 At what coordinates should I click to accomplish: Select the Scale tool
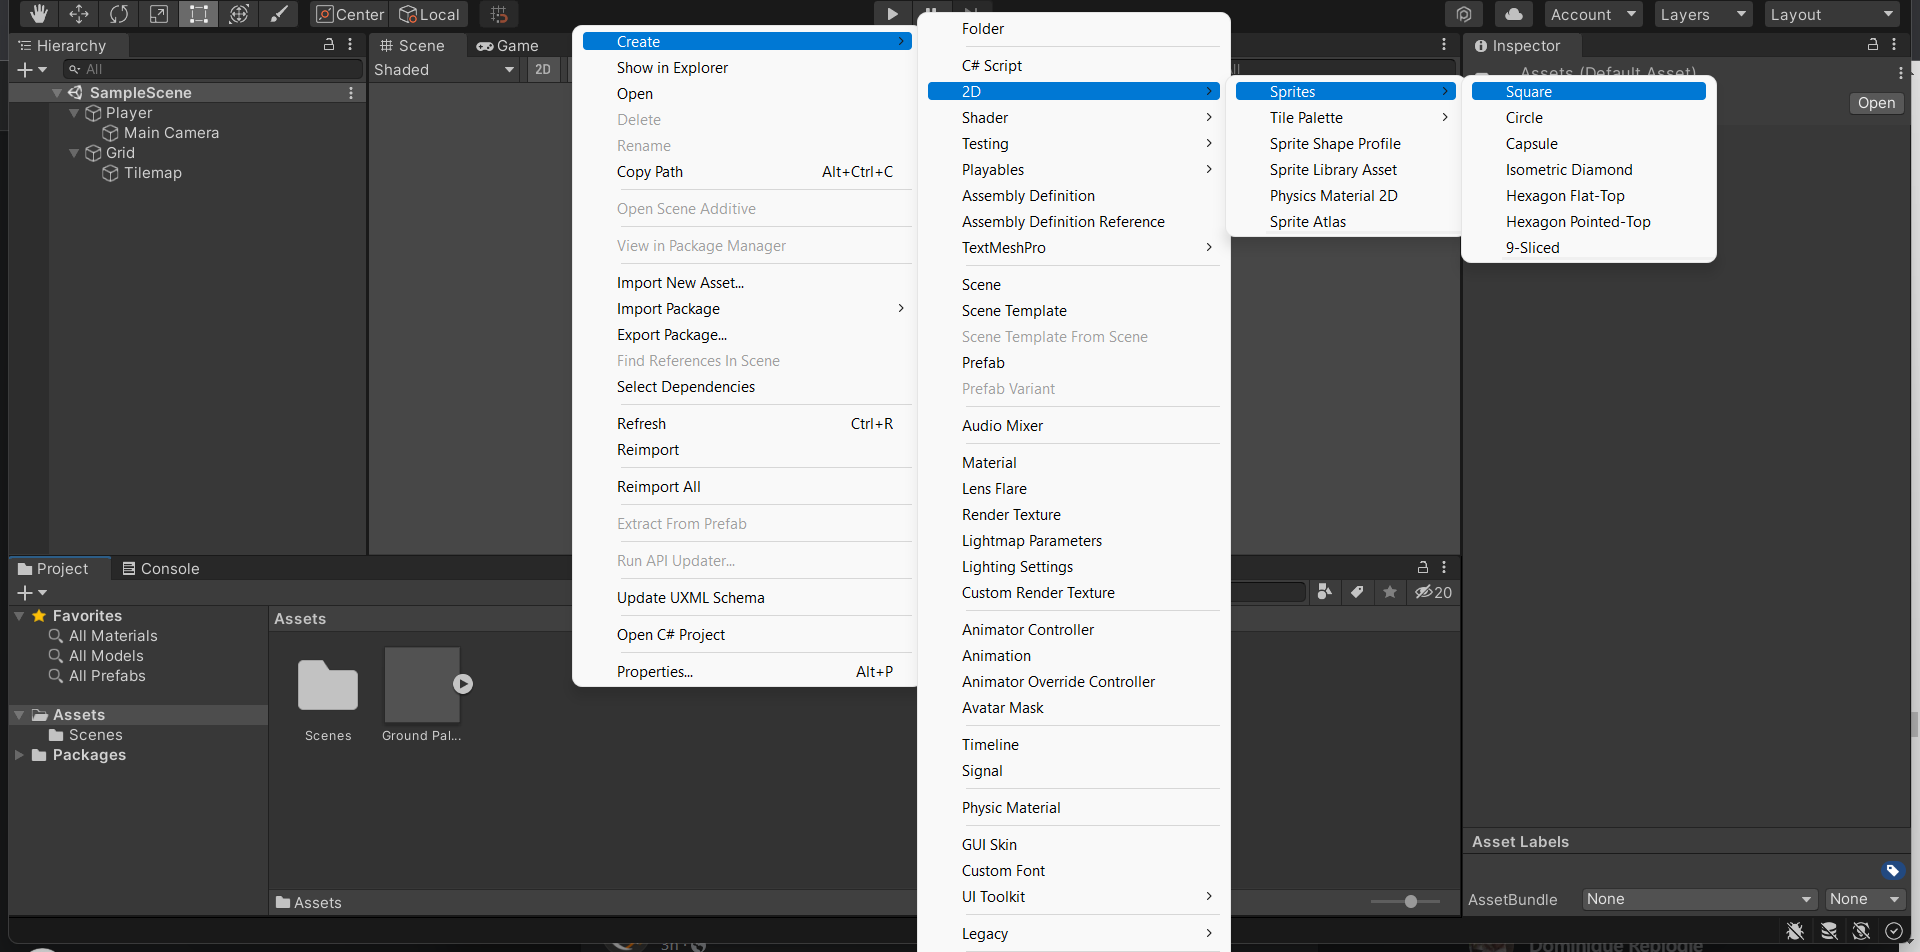pos(158,14)
